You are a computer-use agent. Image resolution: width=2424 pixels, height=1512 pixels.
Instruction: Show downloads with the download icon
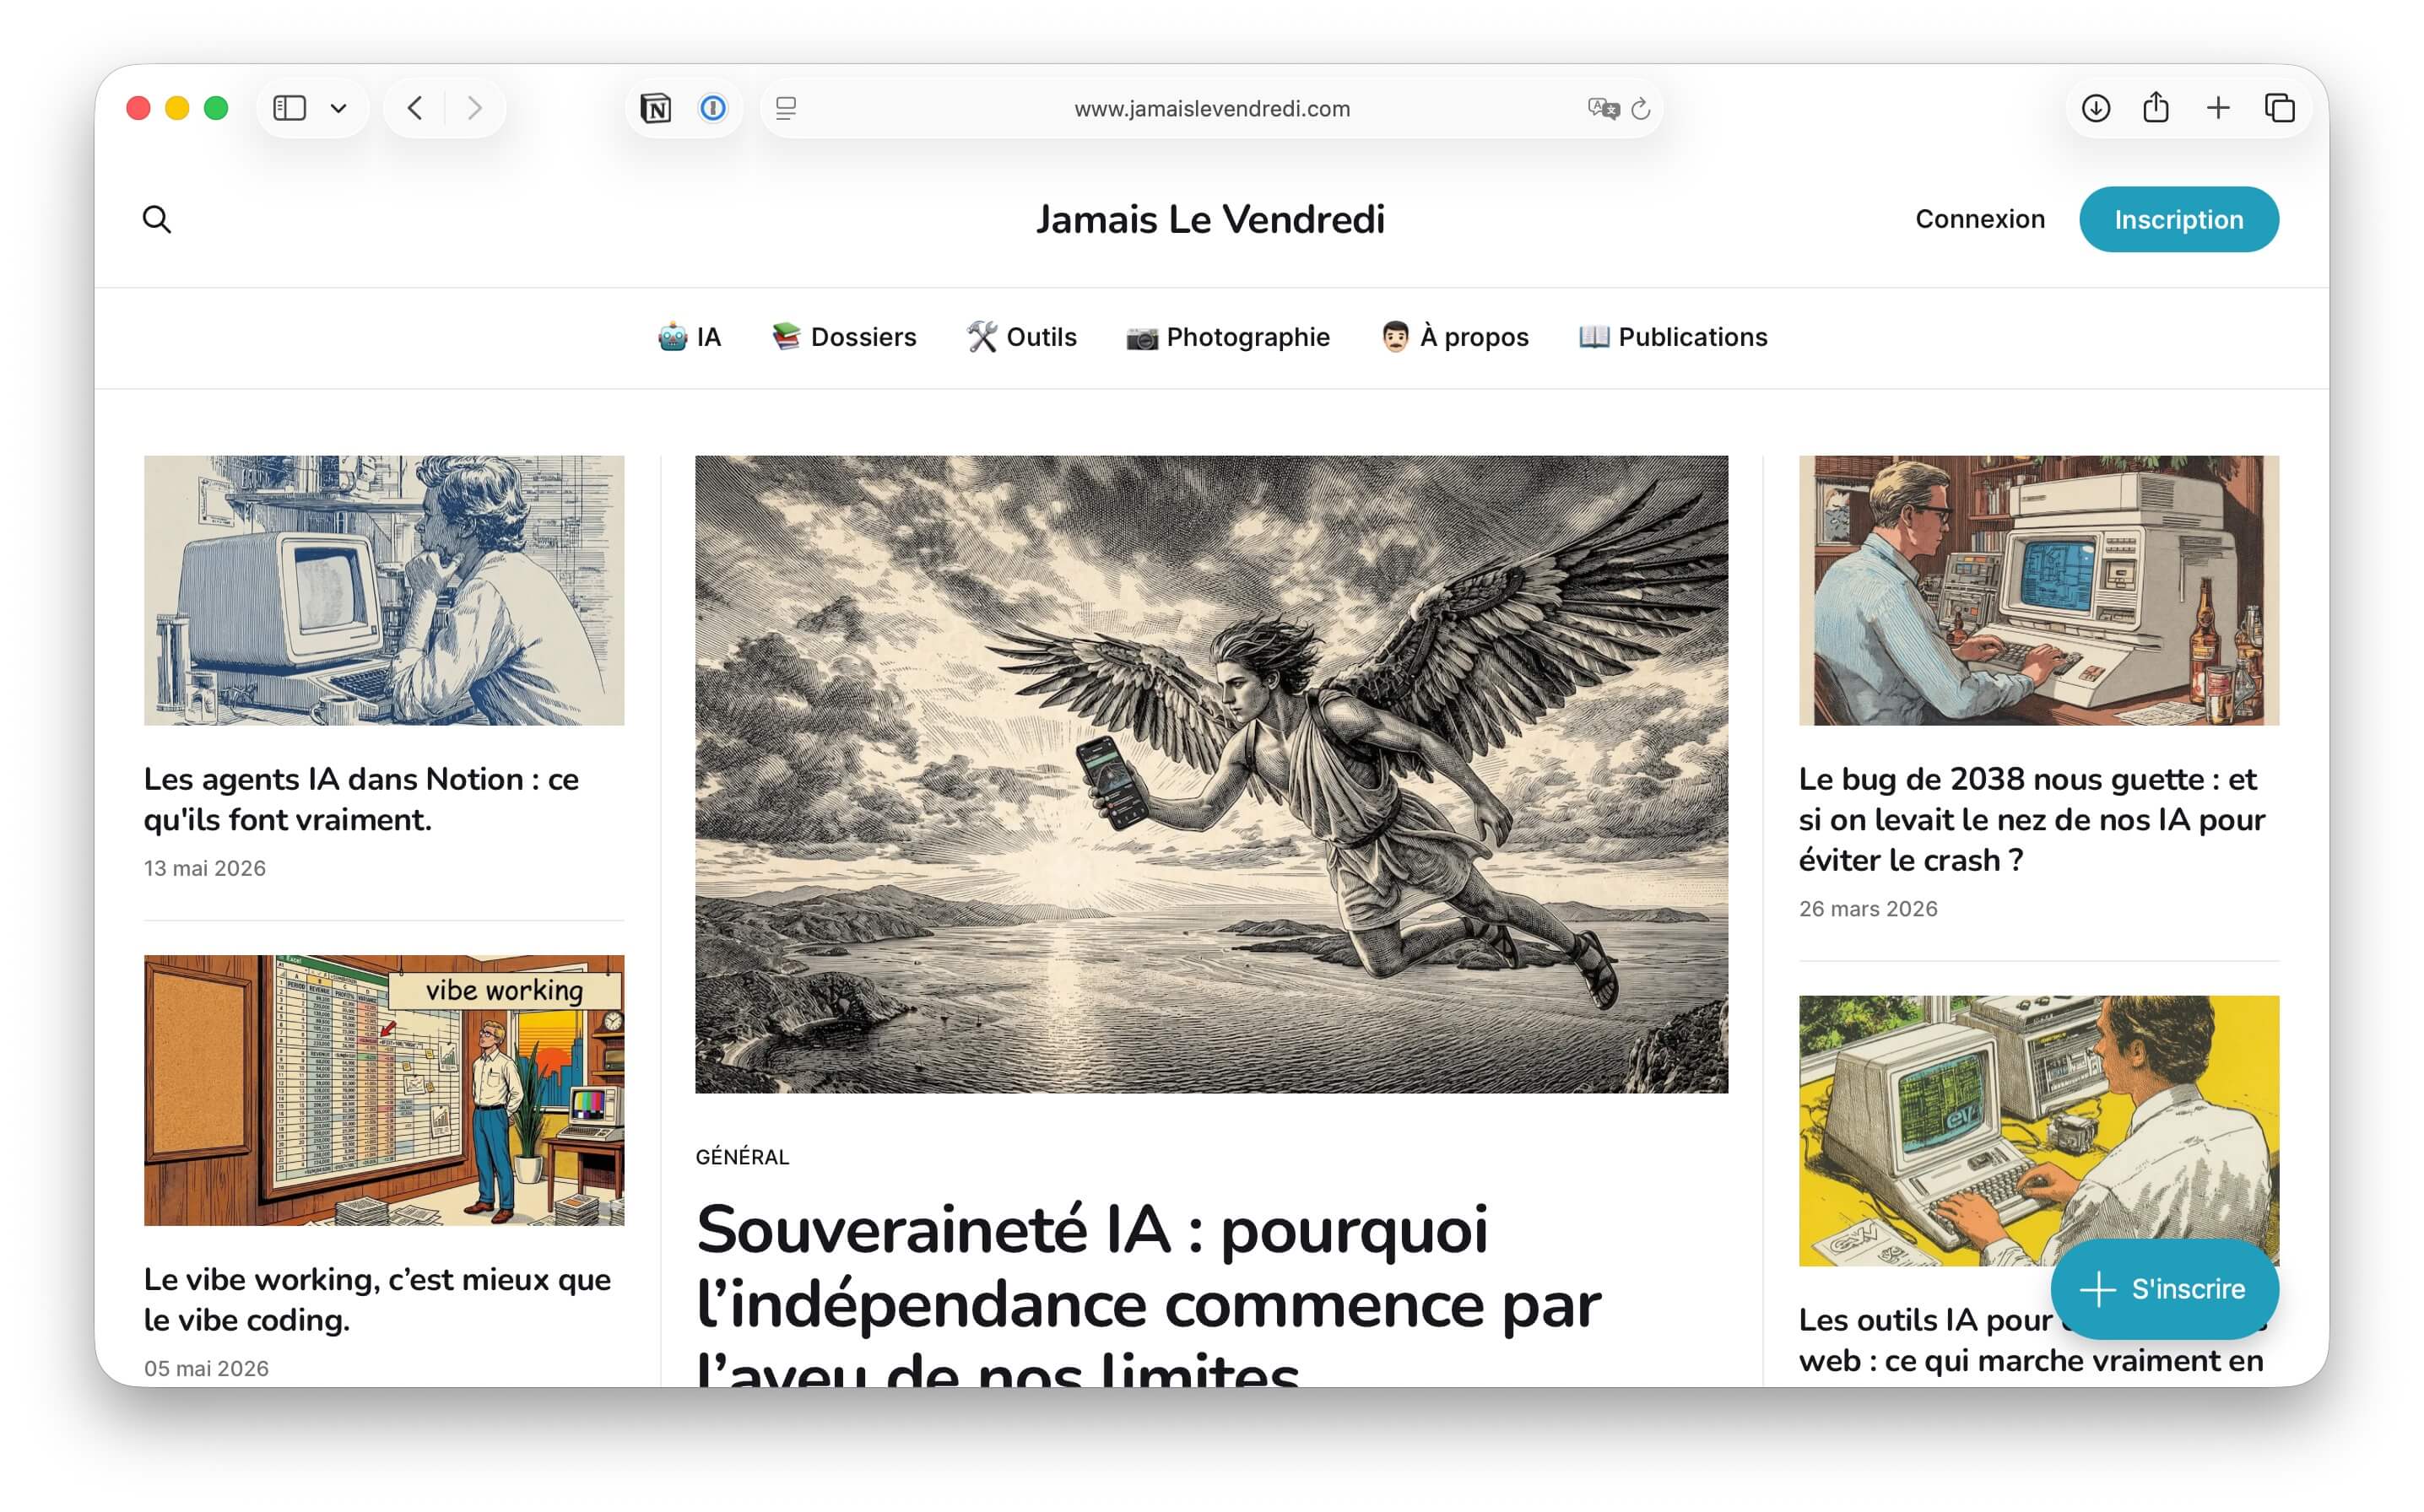[x=2096, y=108]
